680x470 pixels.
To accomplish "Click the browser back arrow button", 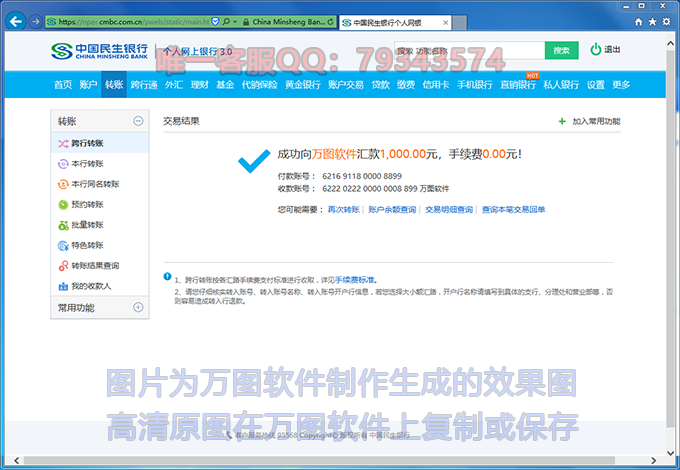I will point(14,20).
